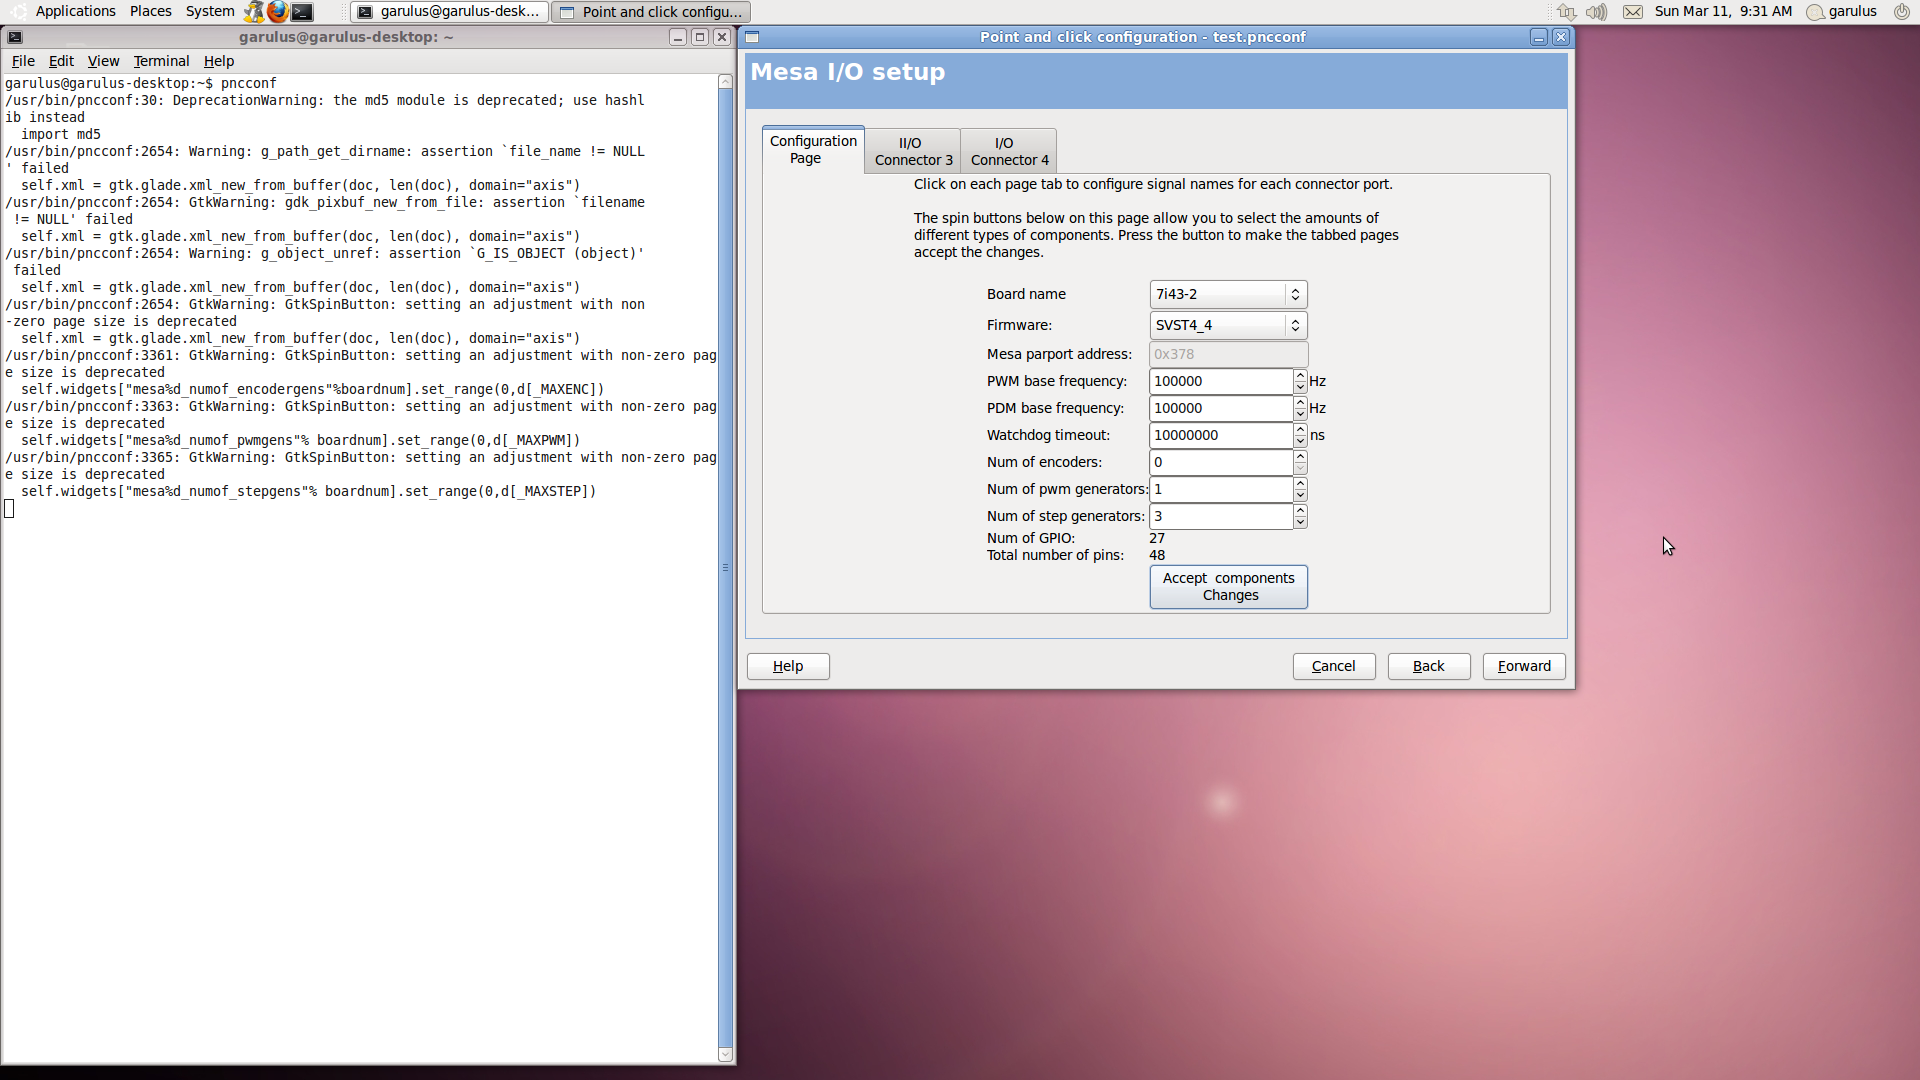Click the Tux penguin launcher icon
1920x1080 pixels.
(254, 12)
